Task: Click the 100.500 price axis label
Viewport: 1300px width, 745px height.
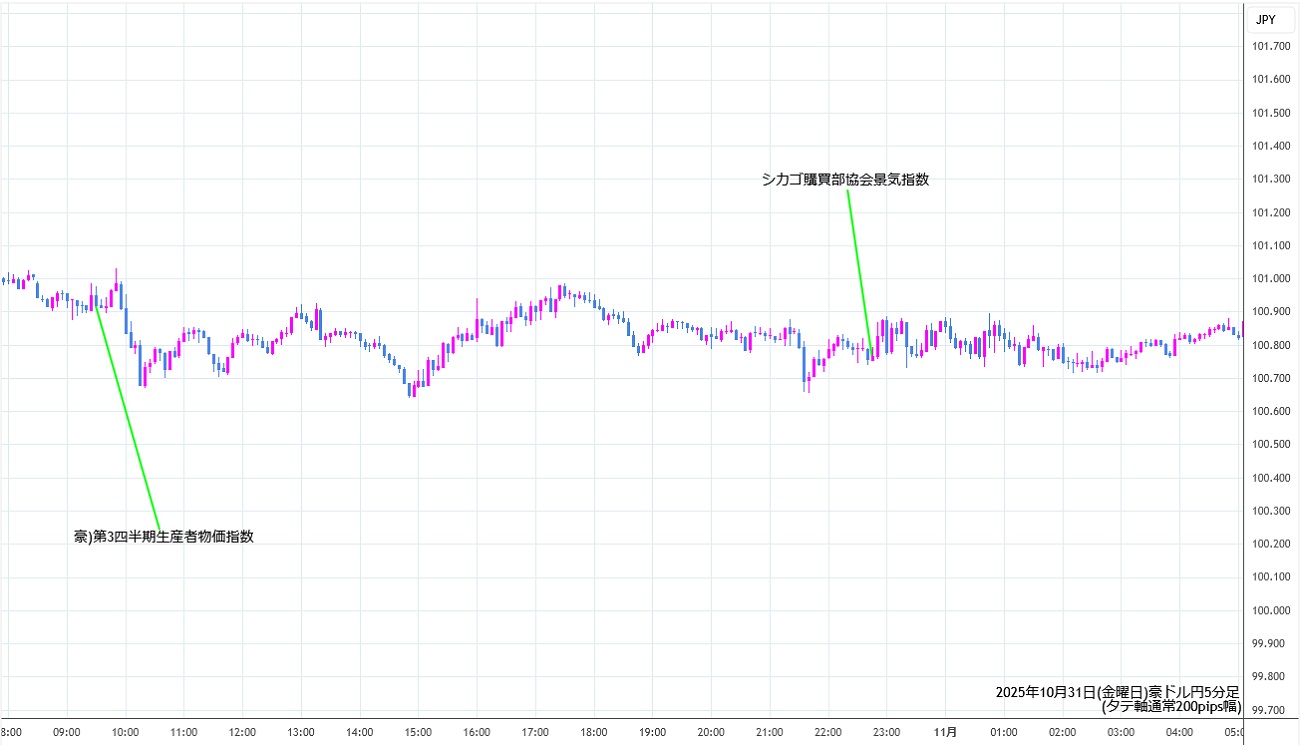Action: [x=1270, y=444]
